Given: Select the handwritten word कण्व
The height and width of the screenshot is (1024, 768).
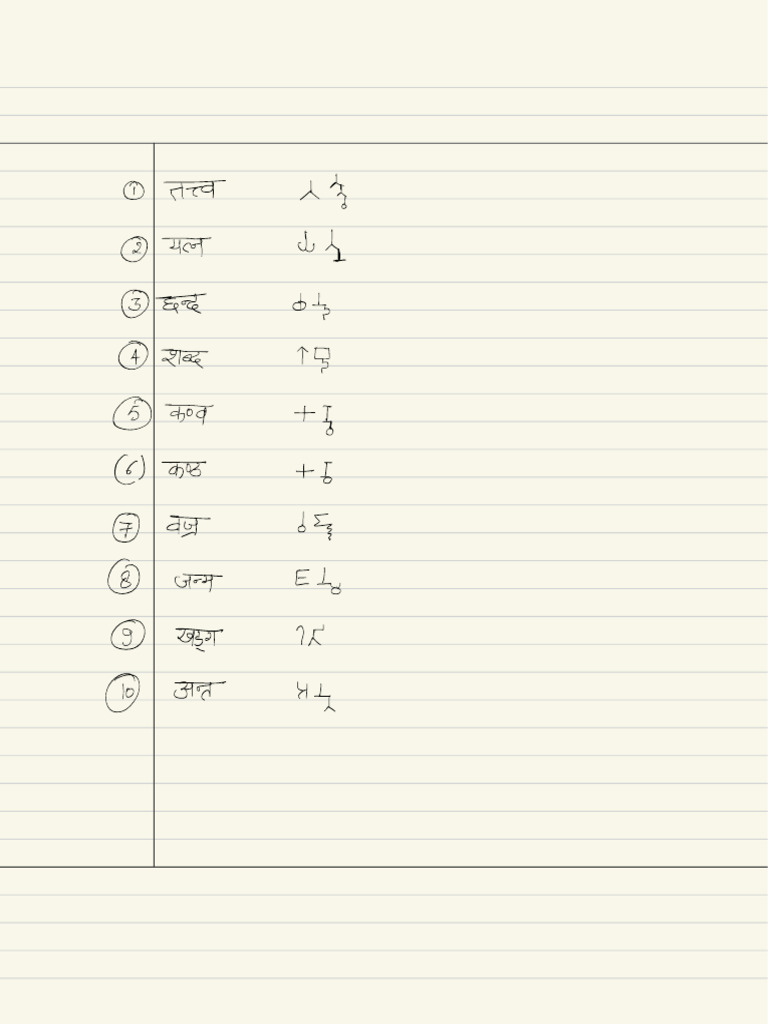Looking at the screenshot, I should point(190,412).
